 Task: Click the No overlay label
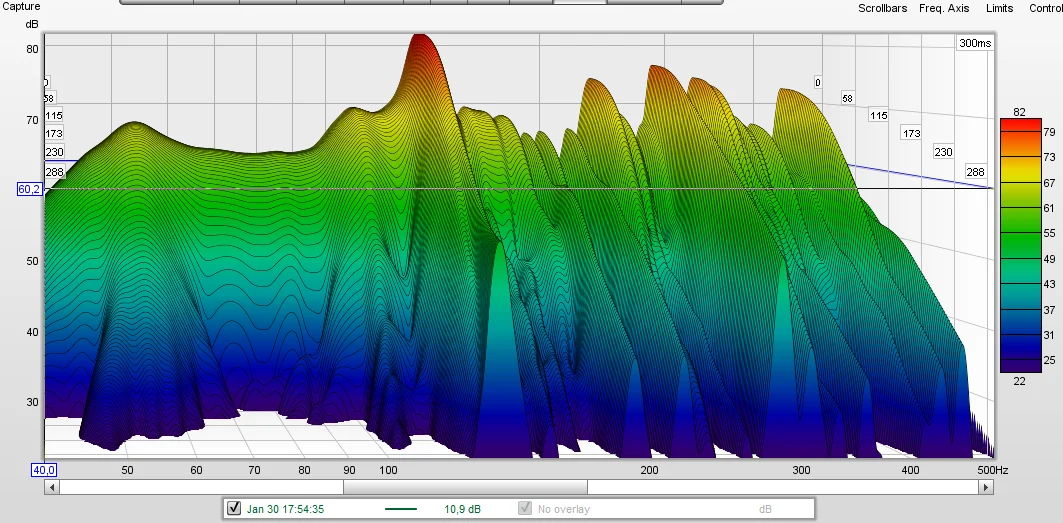click(x=563, y=509)
